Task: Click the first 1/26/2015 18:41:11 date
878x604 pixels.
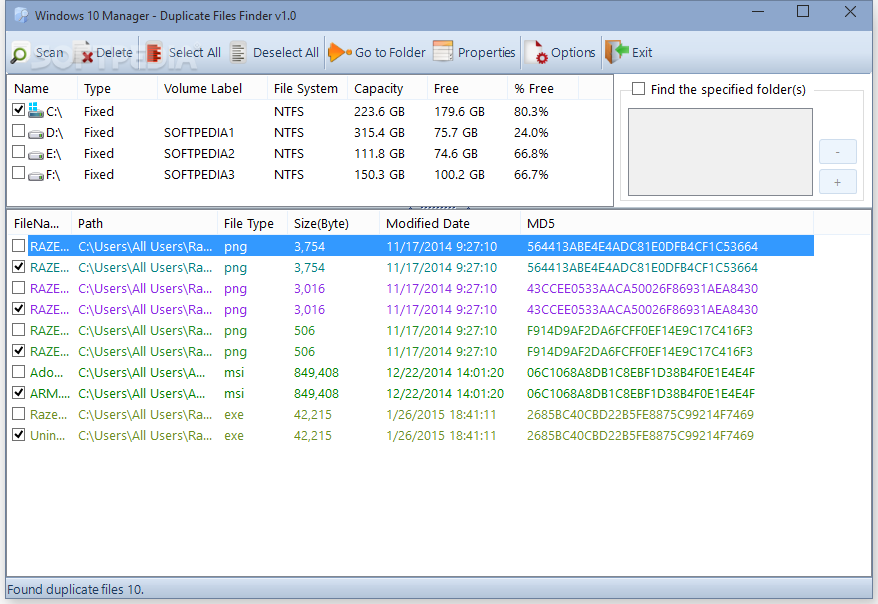Action: 441,415
